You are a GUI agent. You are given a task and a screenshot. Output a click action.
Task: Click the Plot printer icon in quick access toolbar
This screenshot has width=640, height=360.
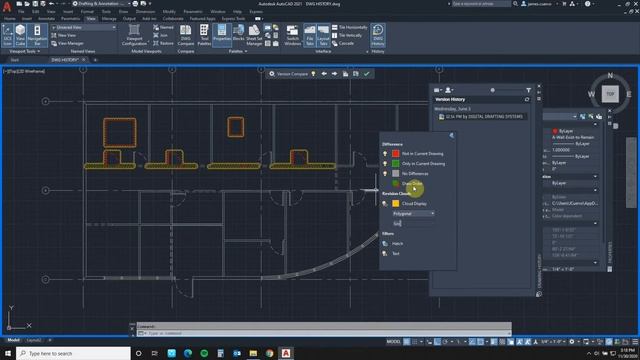[135, 4]
